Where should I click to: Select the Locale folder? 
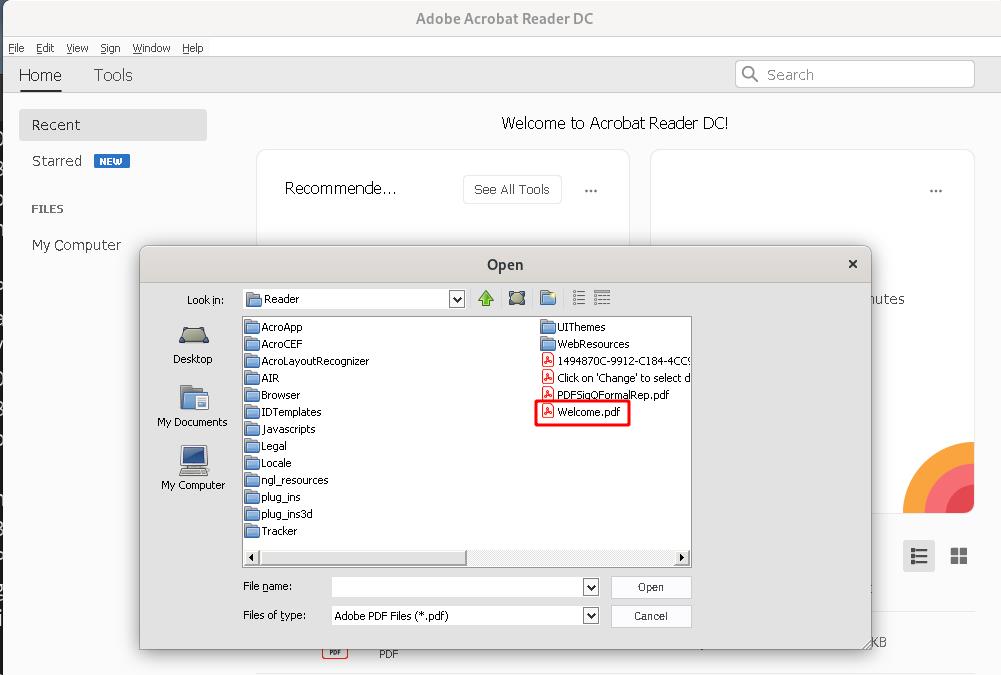point(268,463)
